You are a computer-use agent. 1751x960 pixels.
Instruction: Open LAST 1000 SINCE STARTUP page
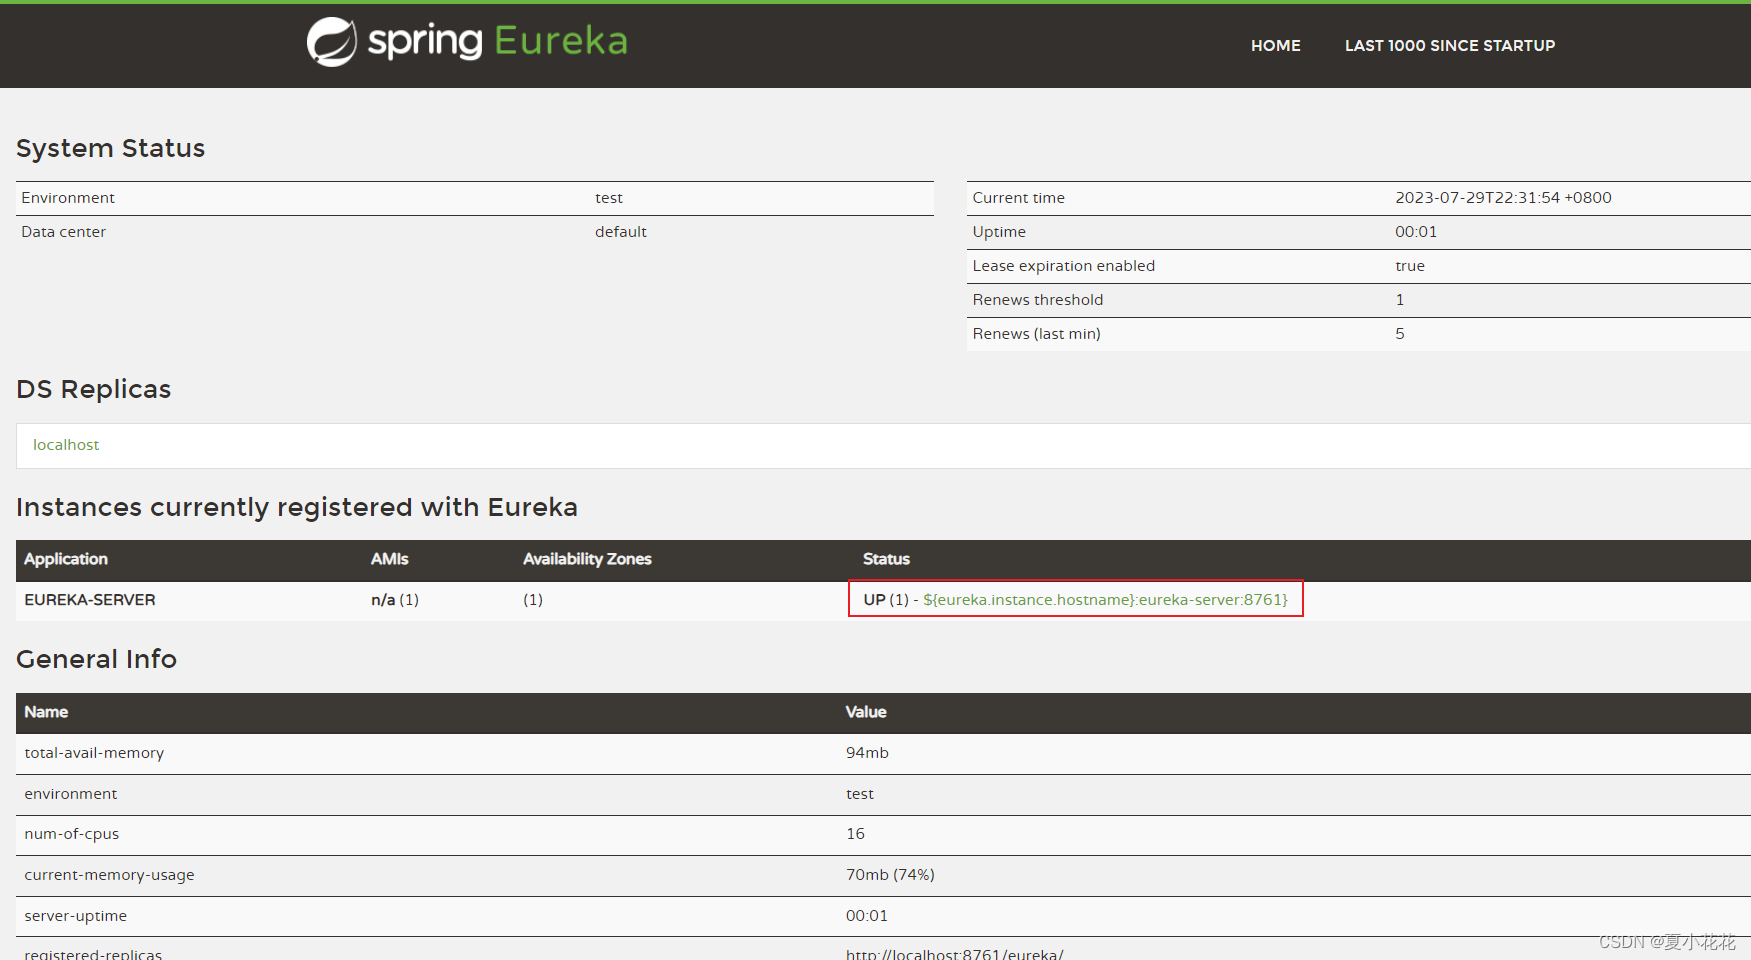1450,46
